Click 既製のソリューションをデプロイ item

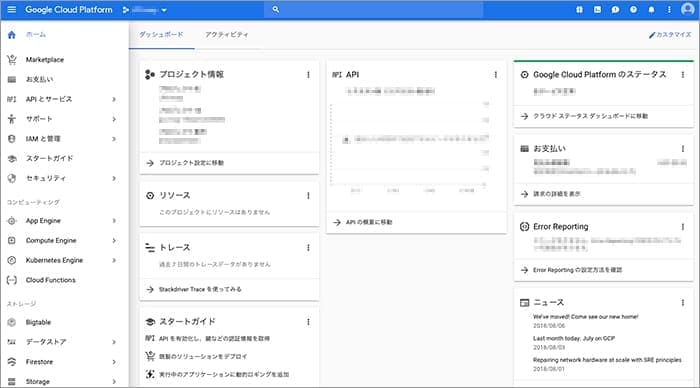click(203, 356)
